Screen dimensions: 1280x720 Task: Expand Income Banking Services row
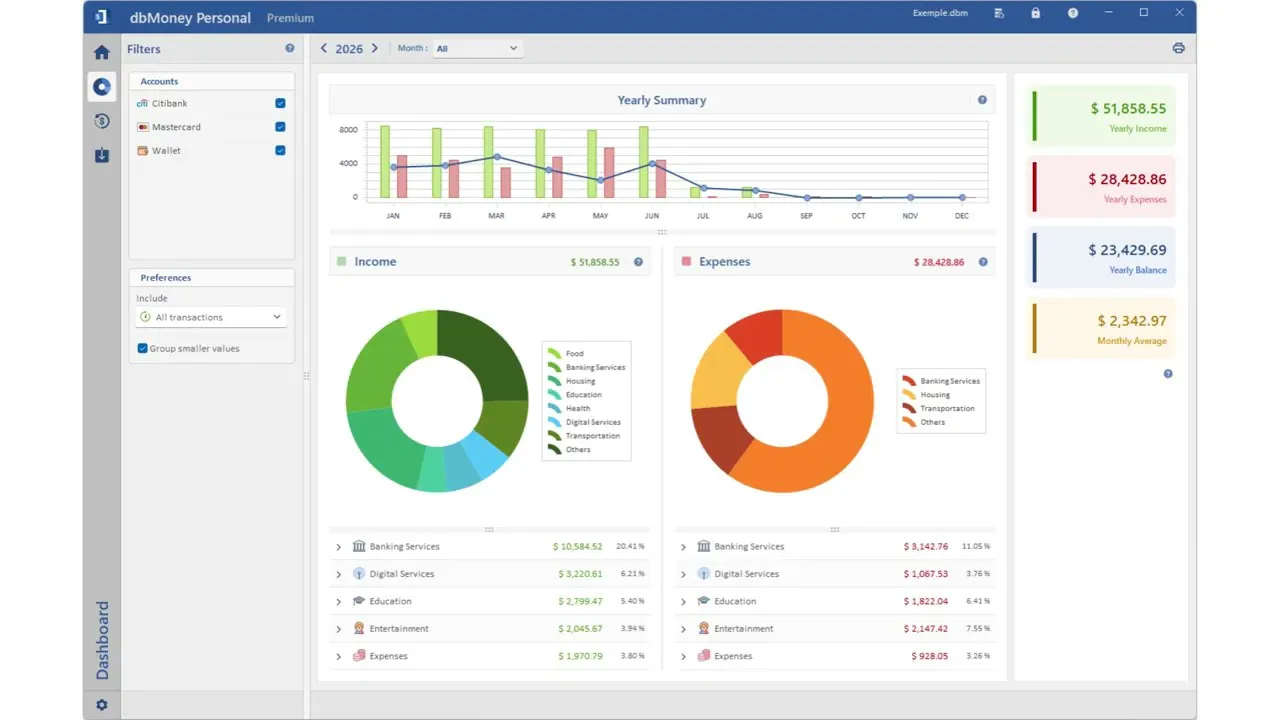[338, 547]
